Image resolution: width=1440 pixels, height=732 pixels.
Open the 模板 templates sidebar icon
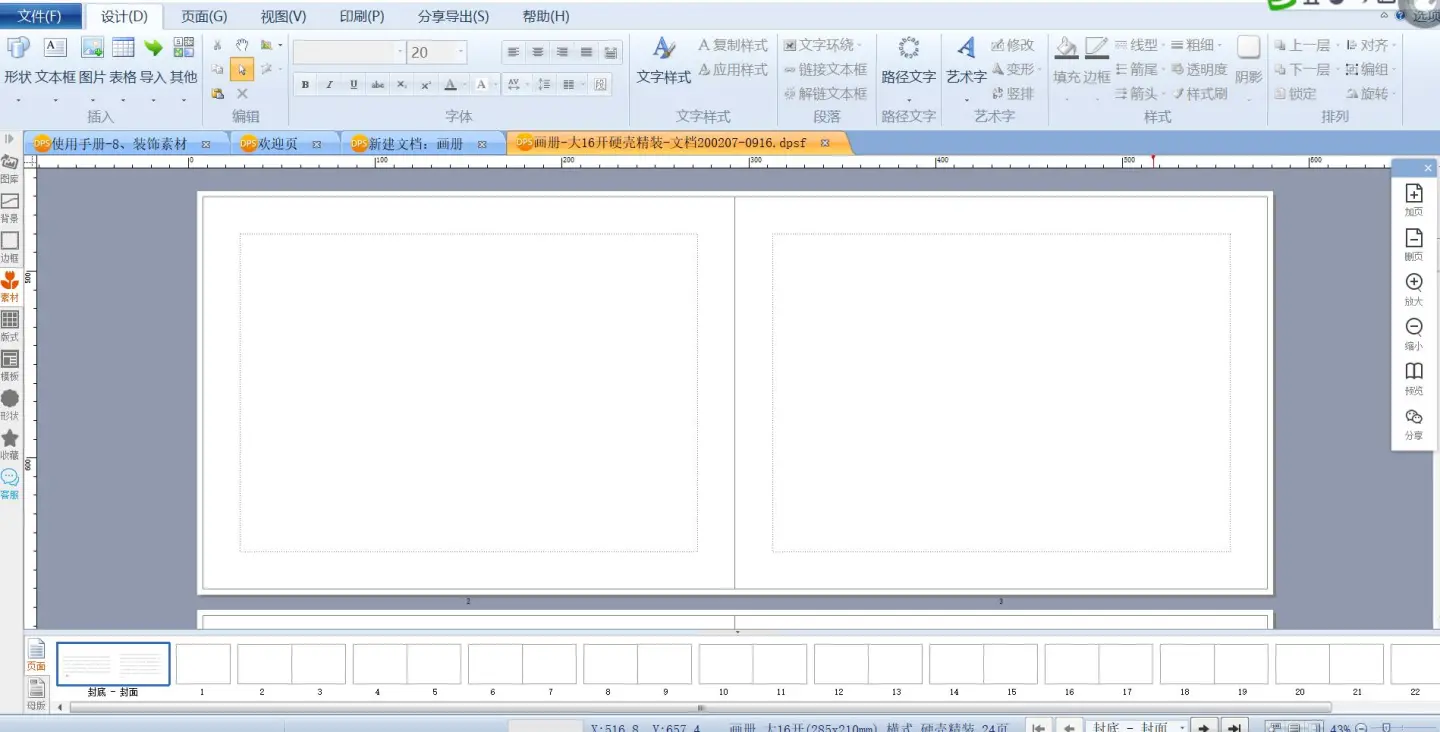point(10,364)
